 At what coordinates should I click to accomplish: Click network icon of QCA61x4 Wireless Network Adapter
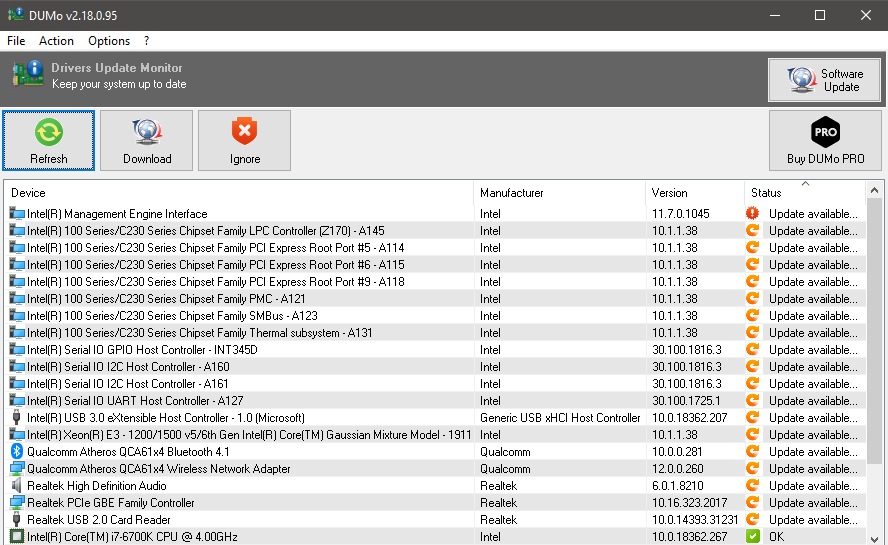pyautogui.click(x=17, y=469)
